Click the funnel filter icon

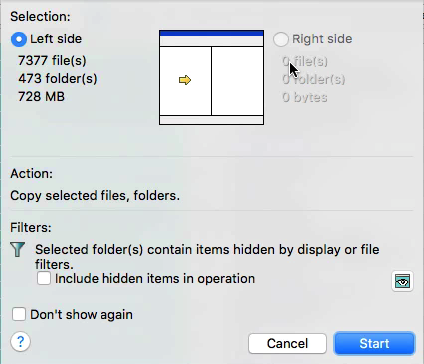pyautogui.click(x=17, y=250)
